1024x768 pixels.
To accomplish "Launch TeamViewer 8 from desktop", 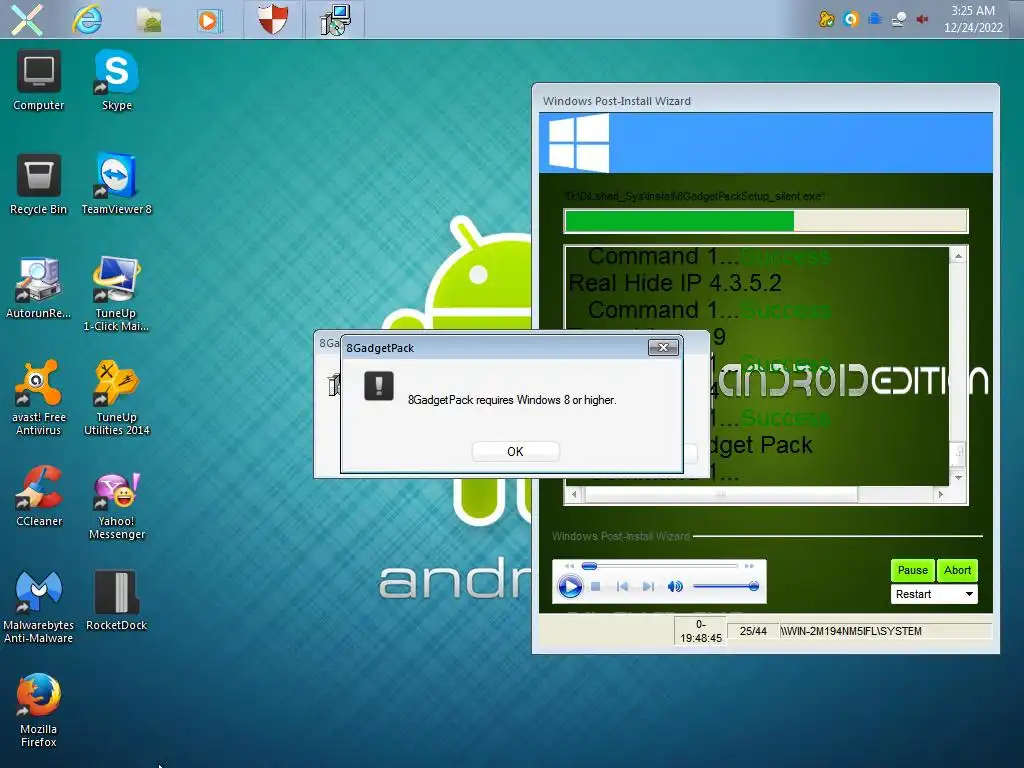I will 117,184.
